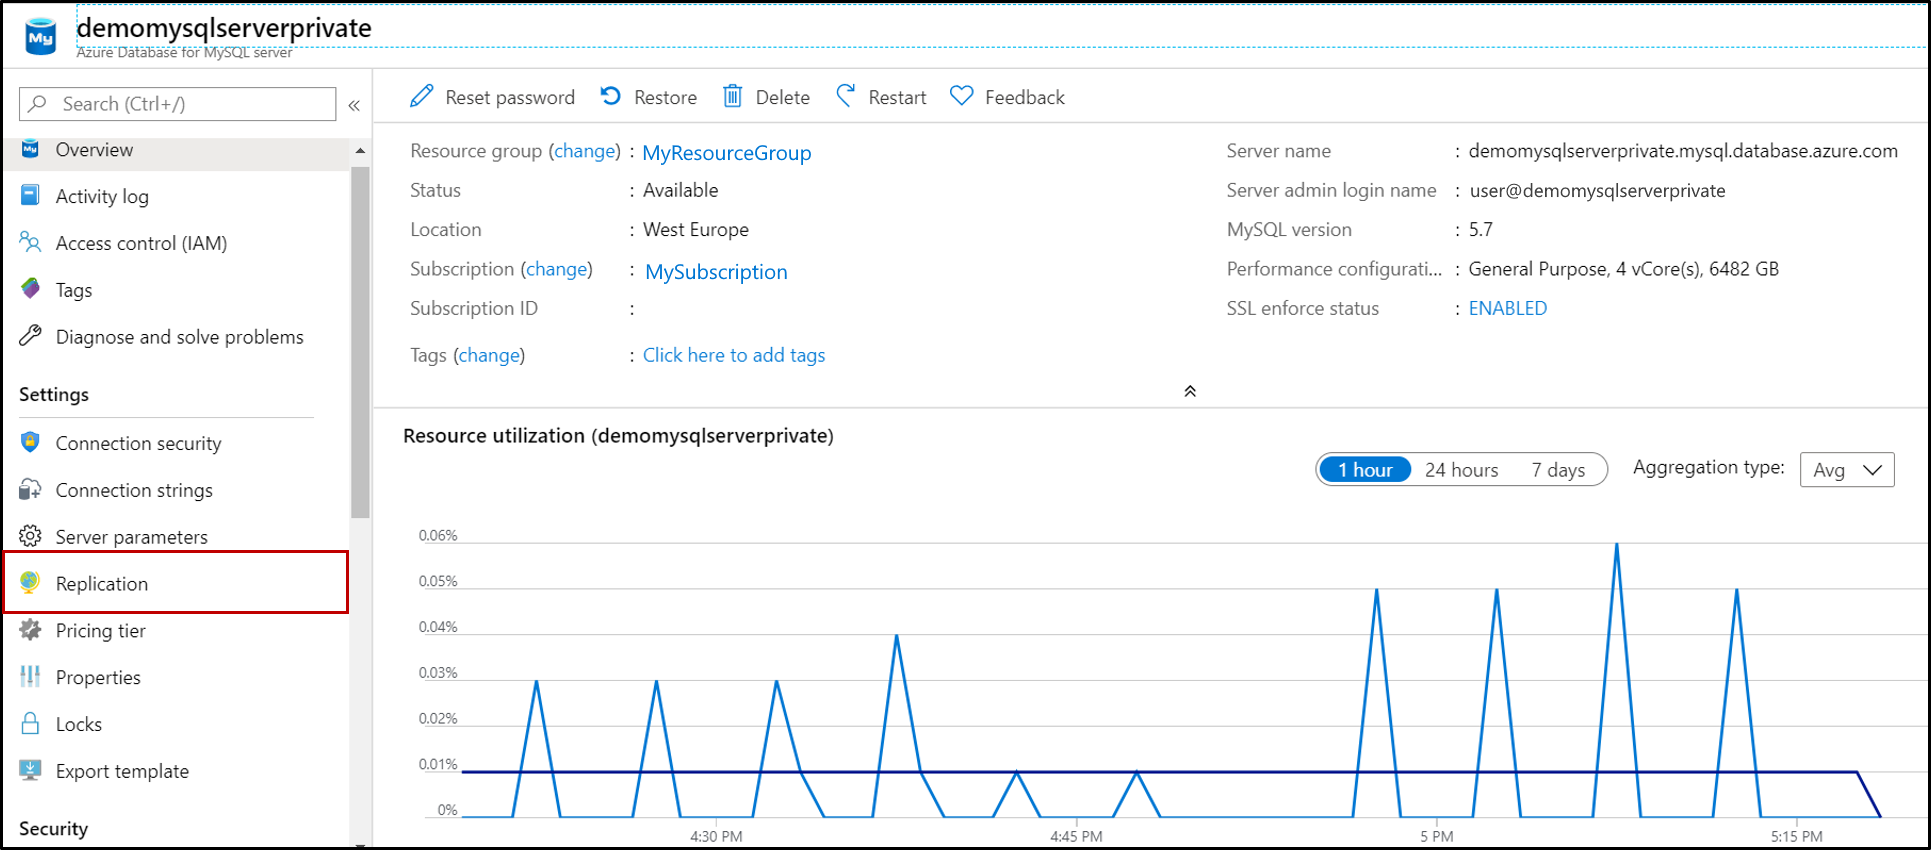Click the Locks padlock icon
Viewport: 1931px width, 850px height.
pos(30,723)
